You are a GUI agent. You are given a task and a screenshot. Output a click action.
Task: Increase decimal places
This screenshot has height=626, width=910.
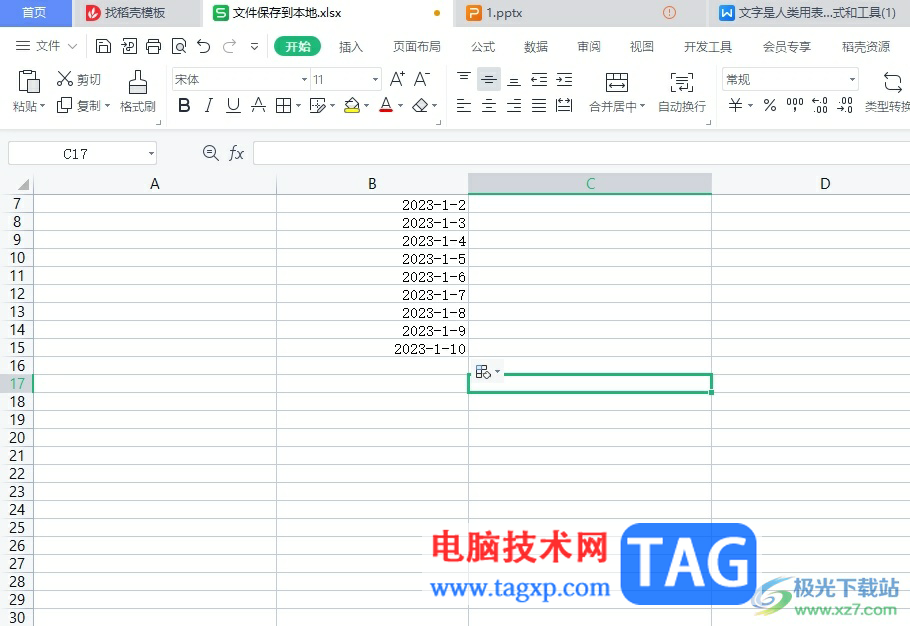point(820,105)
